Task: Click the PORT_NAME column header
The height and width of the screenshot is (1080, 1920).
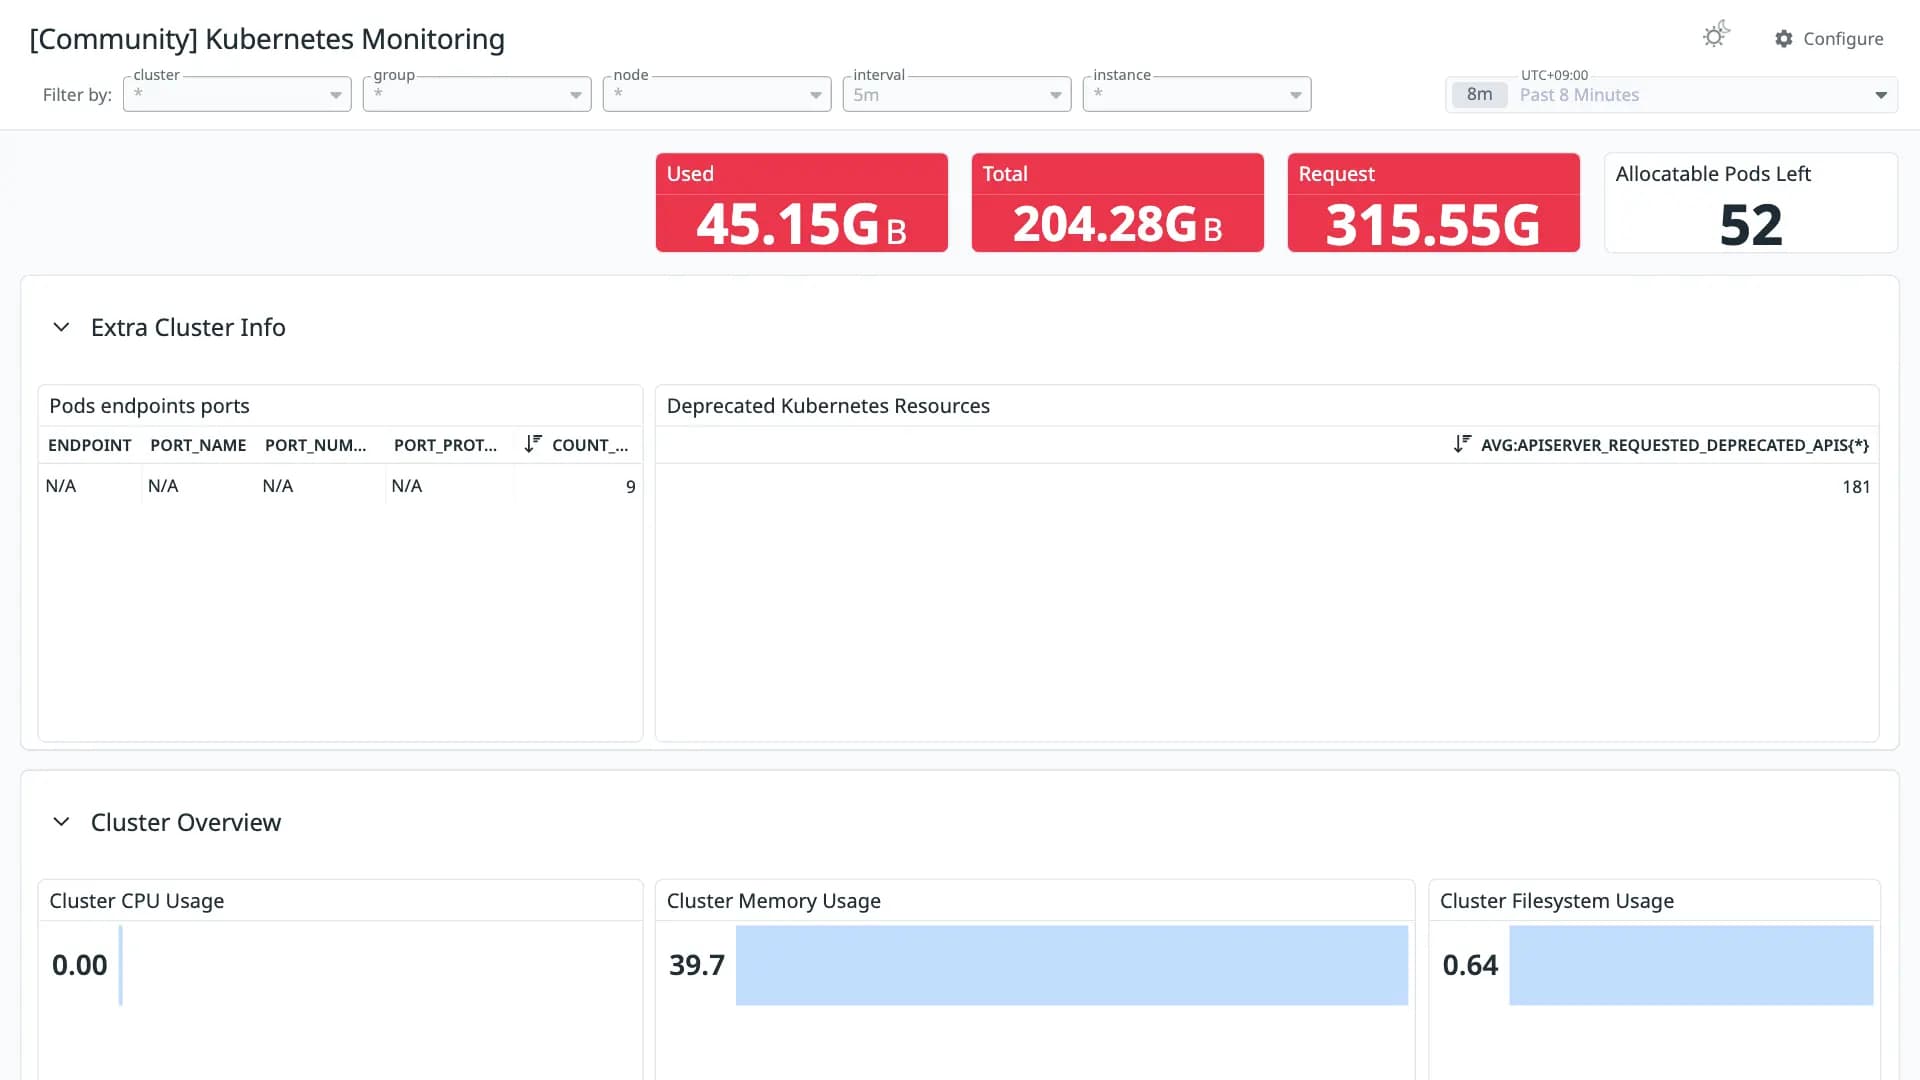Action: coord(198,445)
